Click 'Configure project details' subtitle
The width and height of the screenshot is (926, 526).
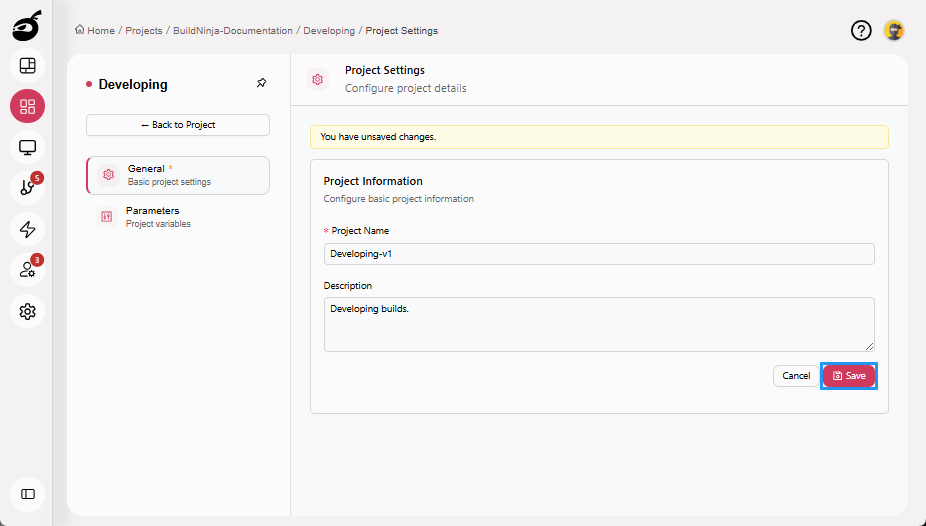click(x=406, y=89)
